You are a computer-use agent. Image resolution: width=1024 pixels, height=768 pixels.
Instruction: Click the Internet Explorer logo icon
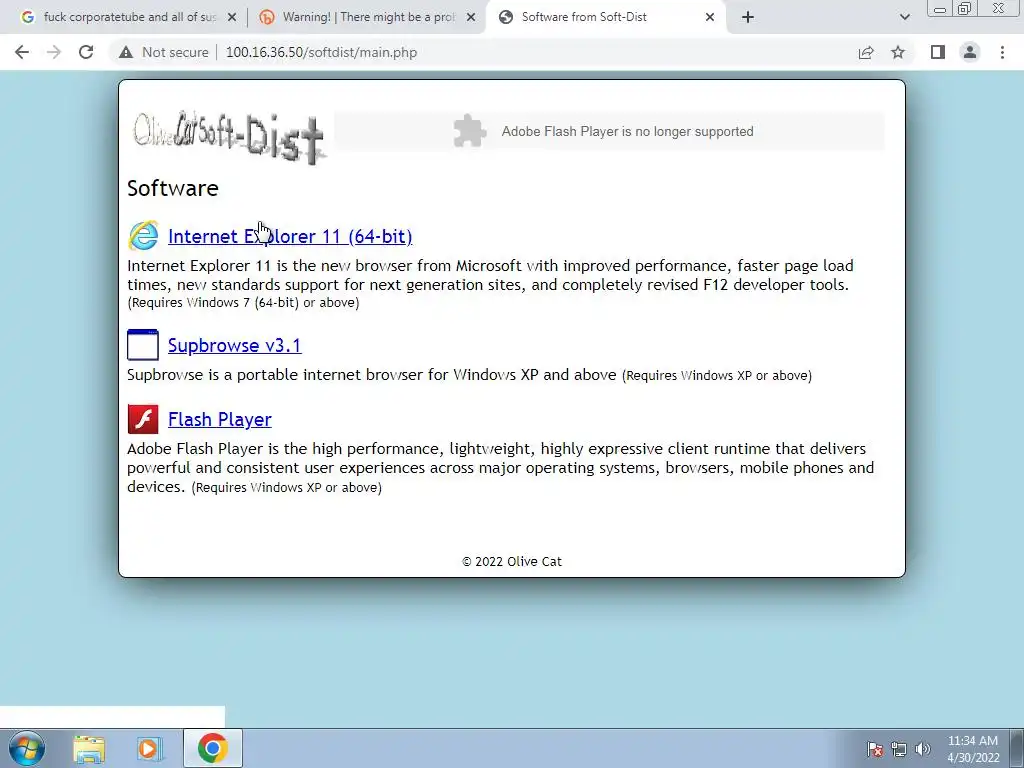click(143, 236)
